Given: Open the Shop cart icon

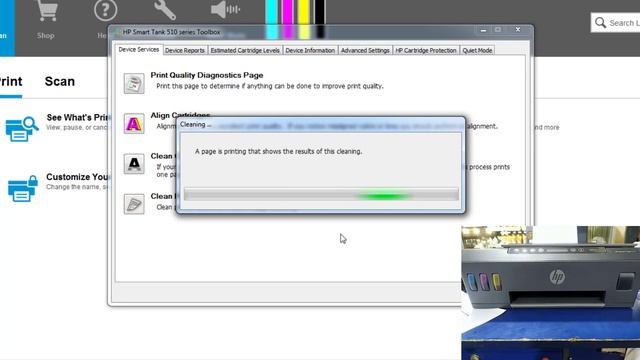Looking at the screenshot, I should tap(46, 11).
